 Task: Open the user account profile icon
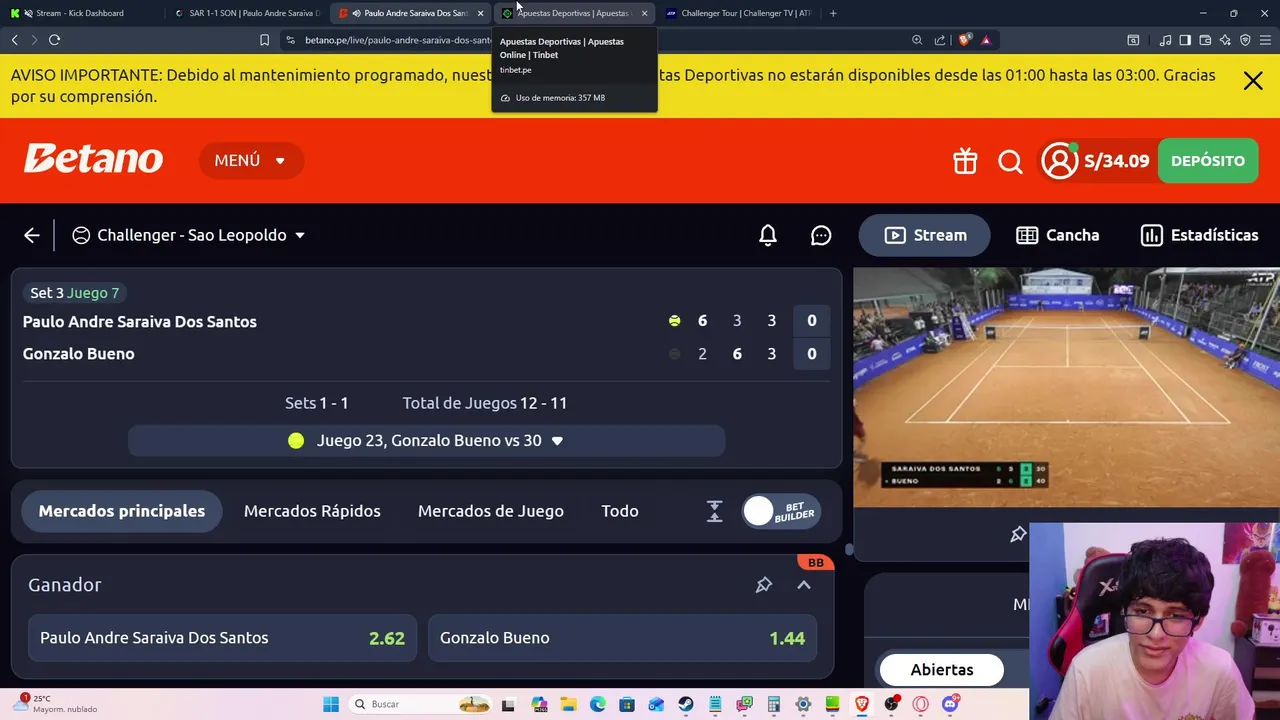(1059, 161)
